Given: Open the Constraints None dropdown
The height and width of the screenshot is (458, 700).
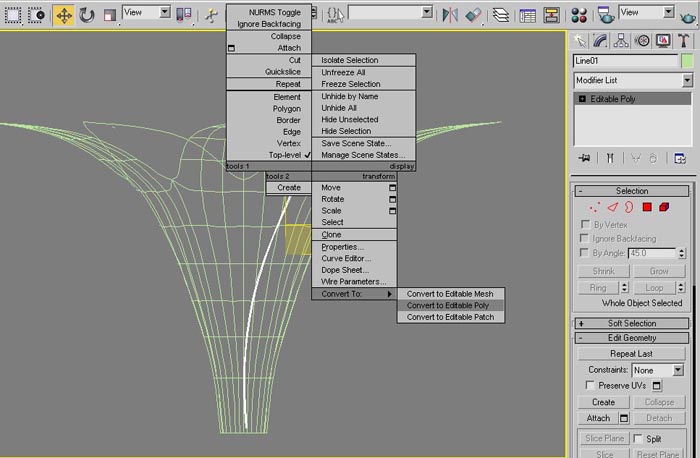Looking at the screenshot, I should [678, 370].
